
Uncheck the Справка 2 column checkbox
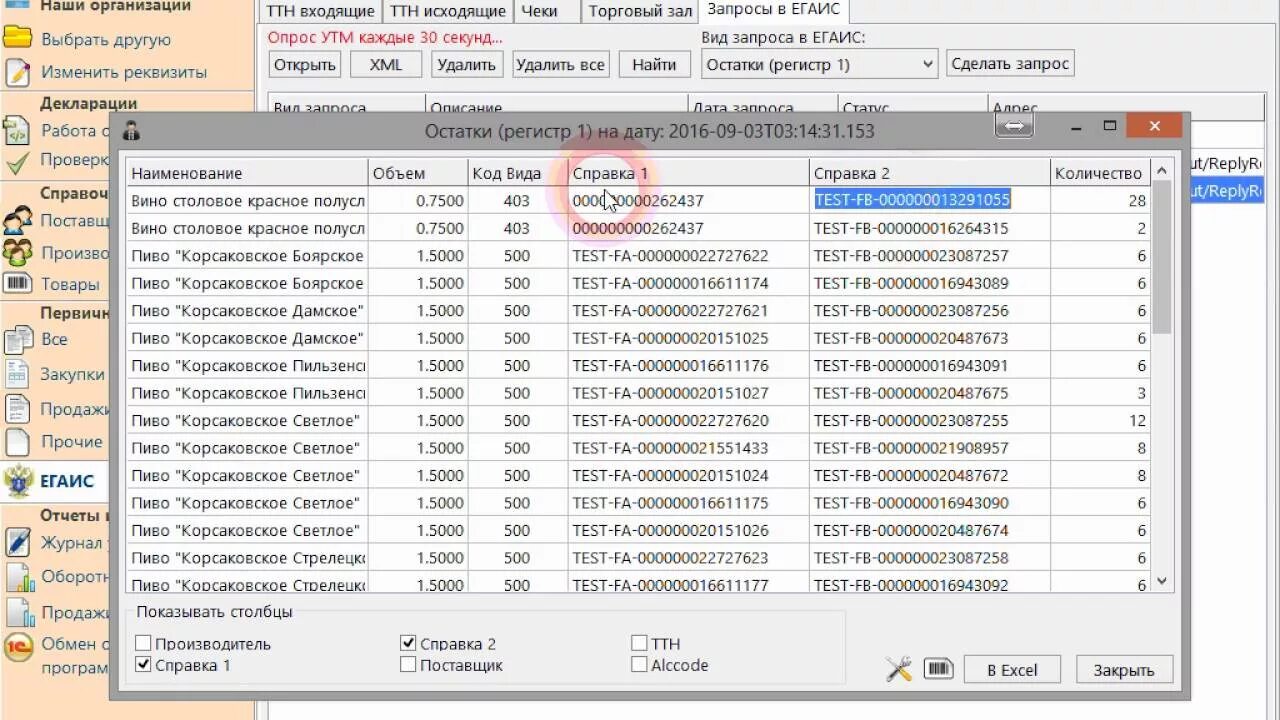pos(408,644)
